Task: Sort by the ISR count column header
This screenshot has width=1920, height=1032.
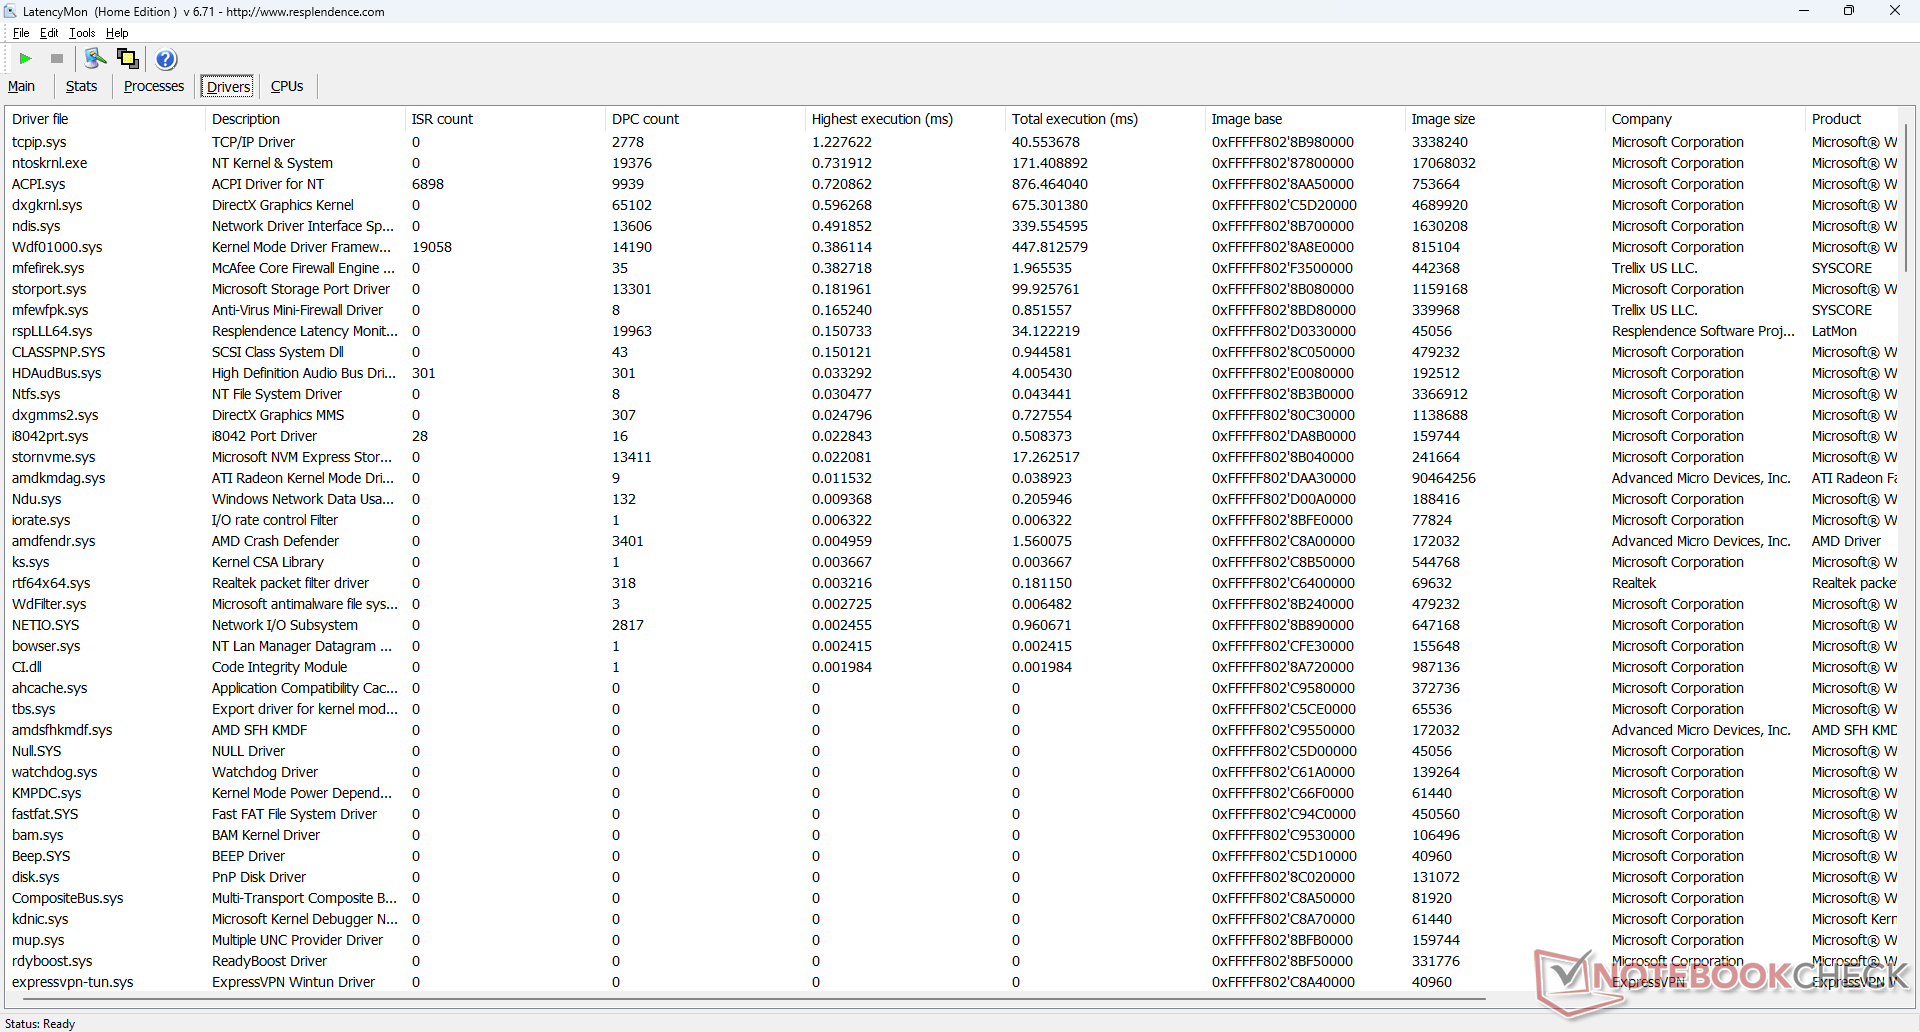Action: (x=505, y=119)
